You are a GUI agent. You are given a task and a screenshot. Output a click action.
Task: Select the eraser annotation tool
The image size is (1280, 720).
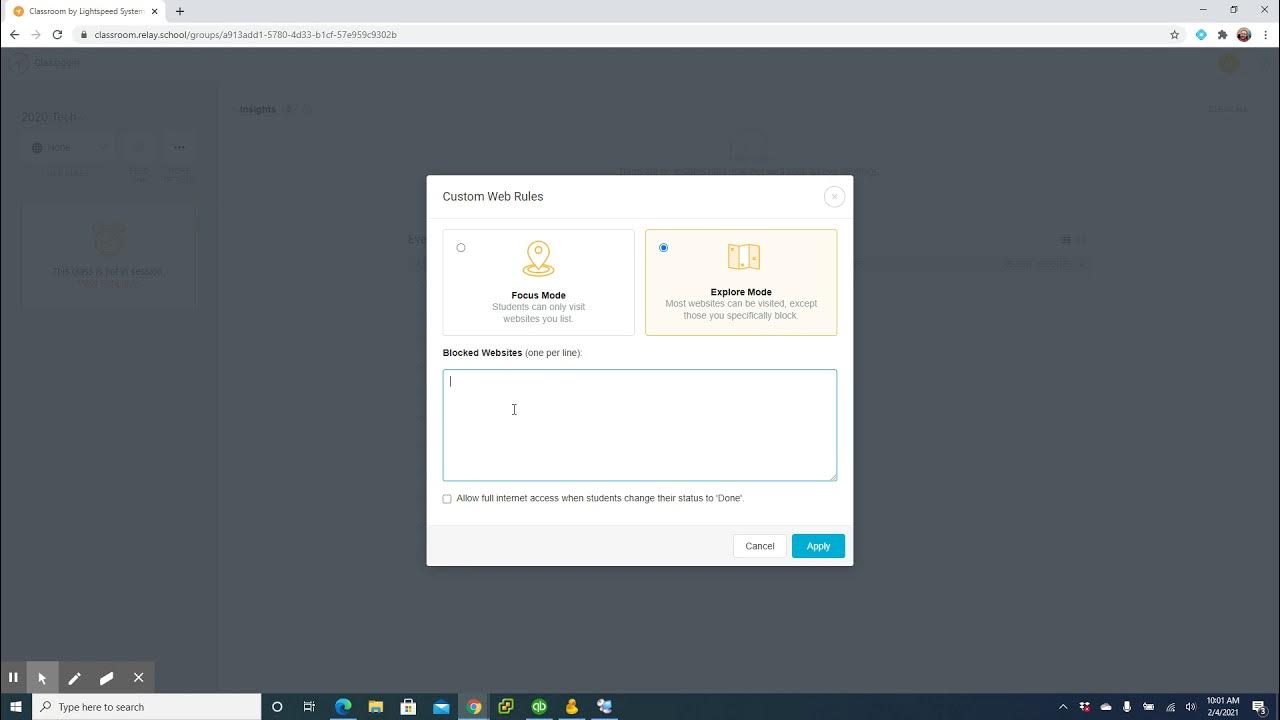click(106, 677)
